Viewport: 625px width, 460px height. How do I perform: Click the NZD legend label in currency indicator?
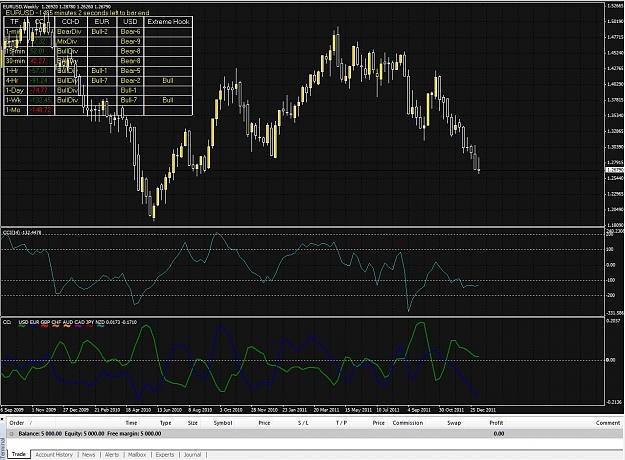point(100,322)
